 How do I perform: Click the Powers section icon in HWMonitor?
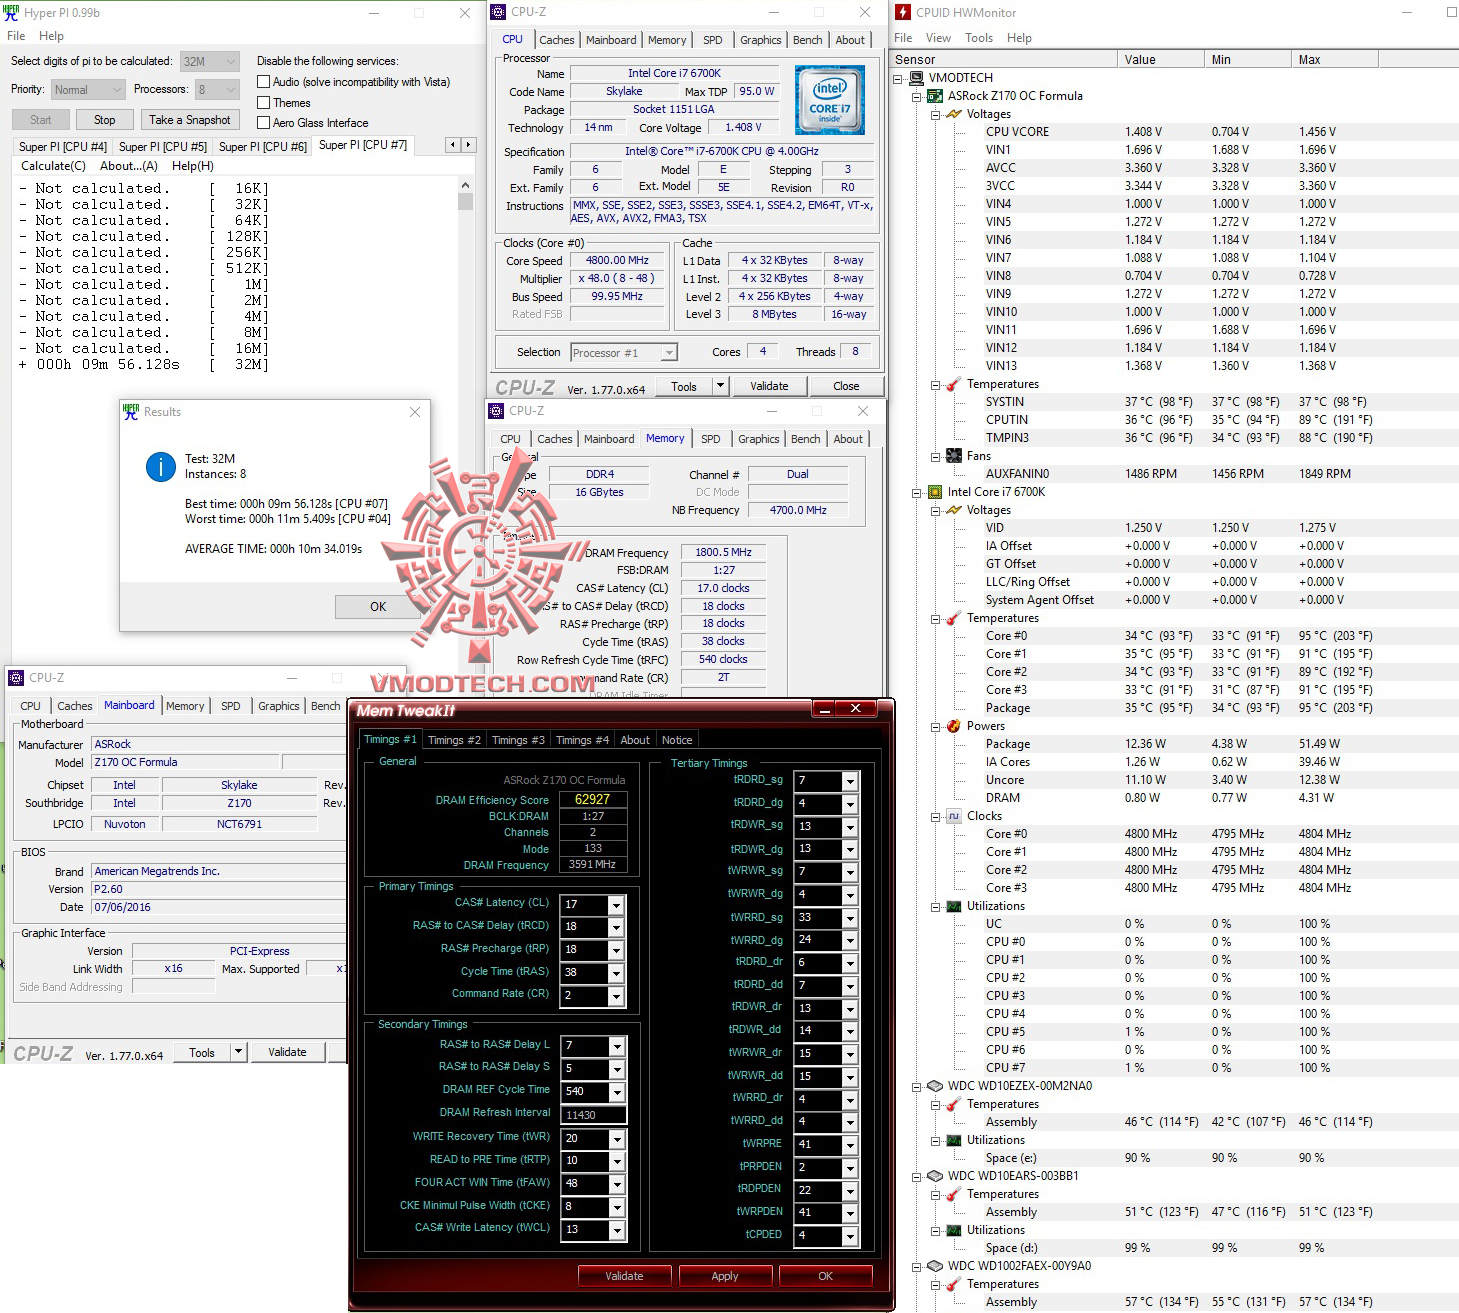coord(952,726)
